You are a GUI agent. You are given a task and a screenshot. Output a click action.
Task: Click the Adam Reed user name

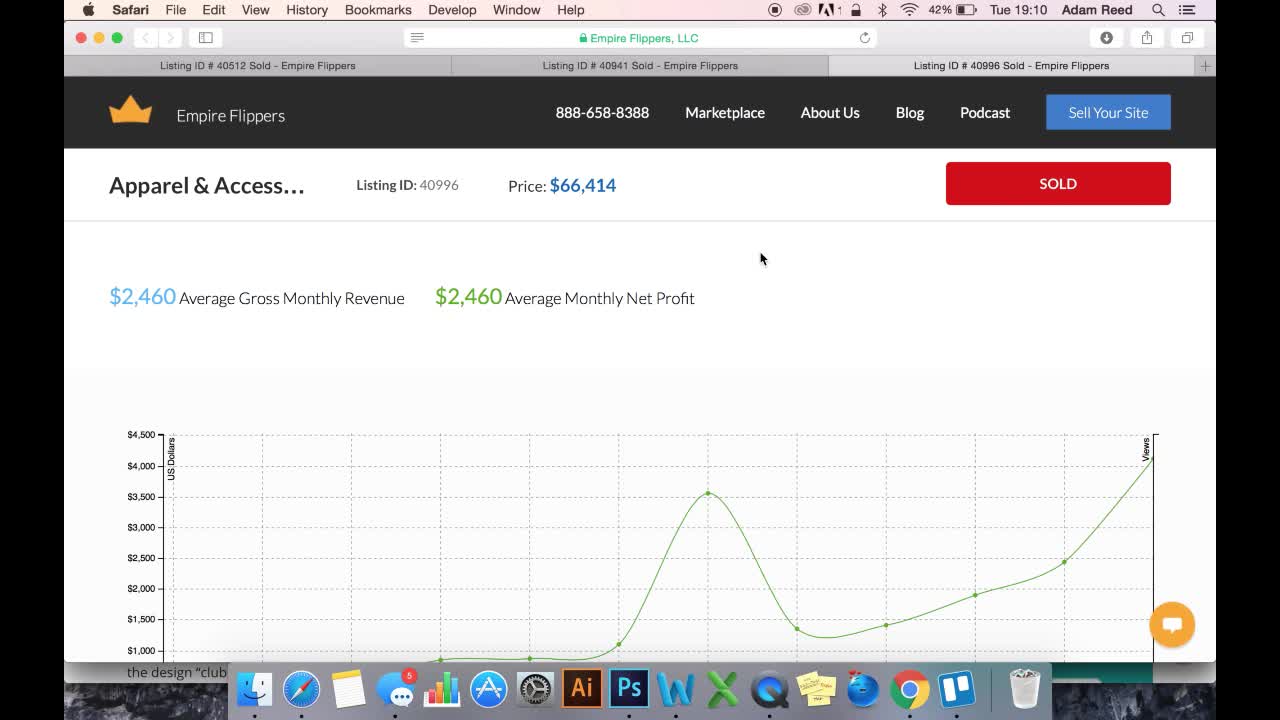(x=1098, y=10)
